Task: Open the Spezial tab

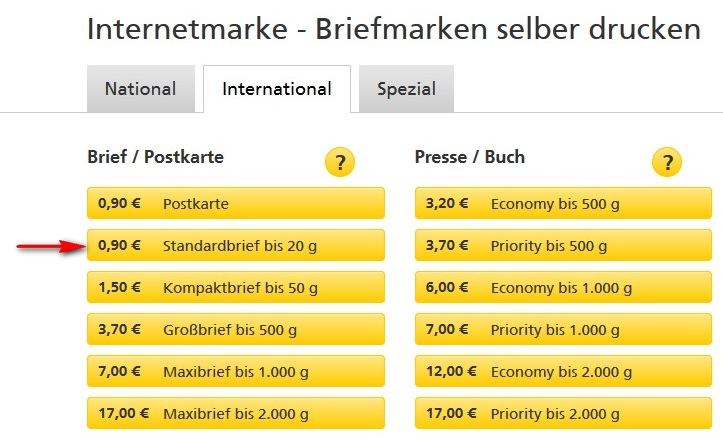Action: click(x=406, y=89)
